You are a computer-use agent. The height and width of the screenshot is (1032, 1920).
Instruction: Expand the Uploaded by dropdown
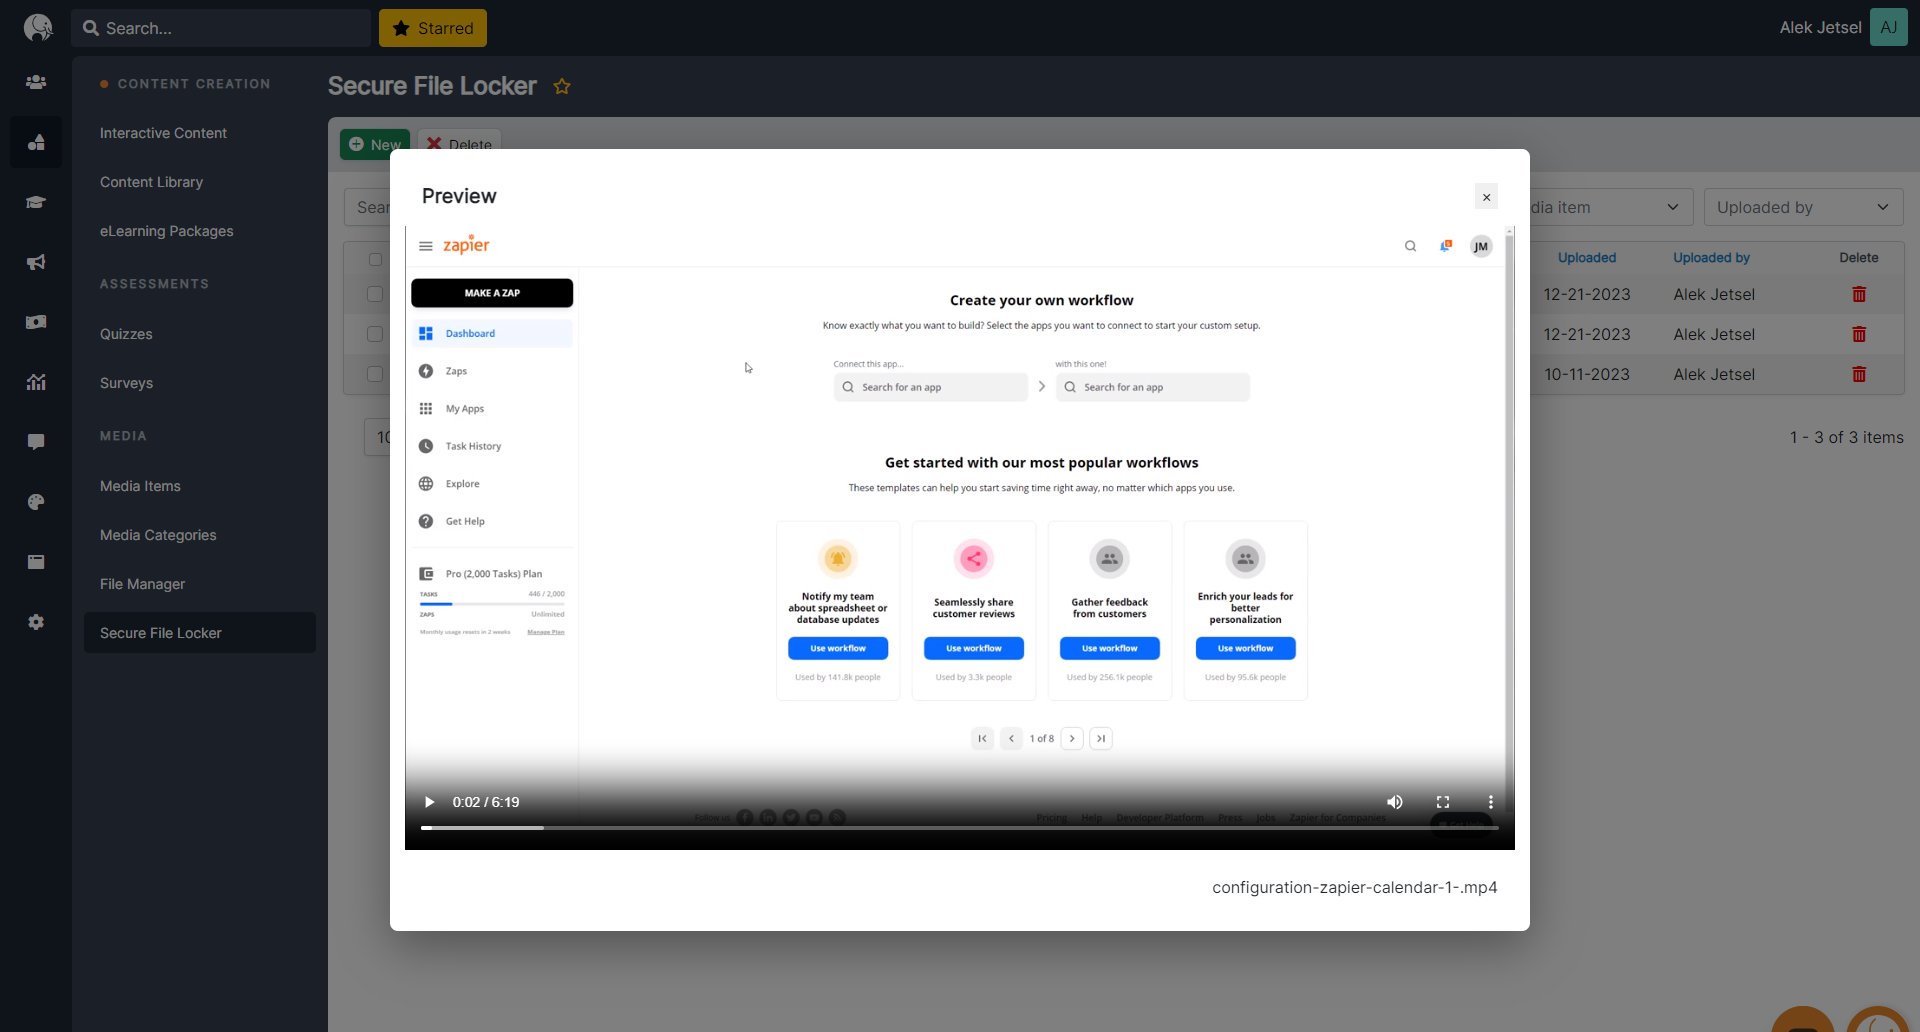[x=1803, y=207]
